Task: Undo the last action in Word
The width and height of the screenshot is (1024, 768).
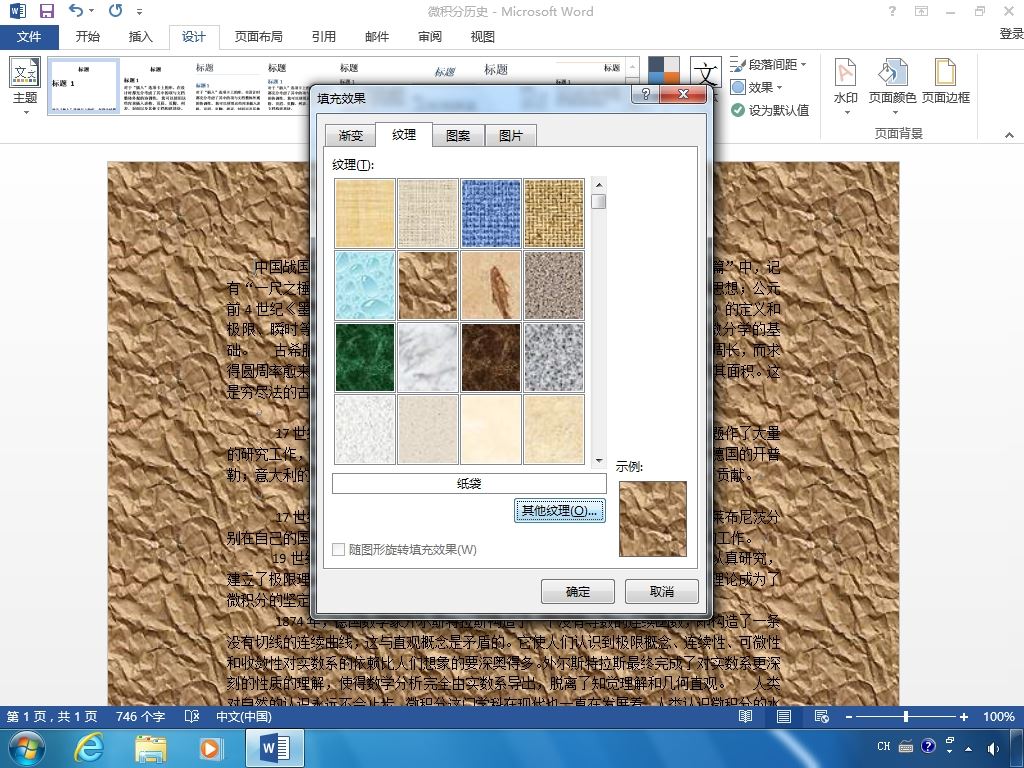Action: pos(76,10)
